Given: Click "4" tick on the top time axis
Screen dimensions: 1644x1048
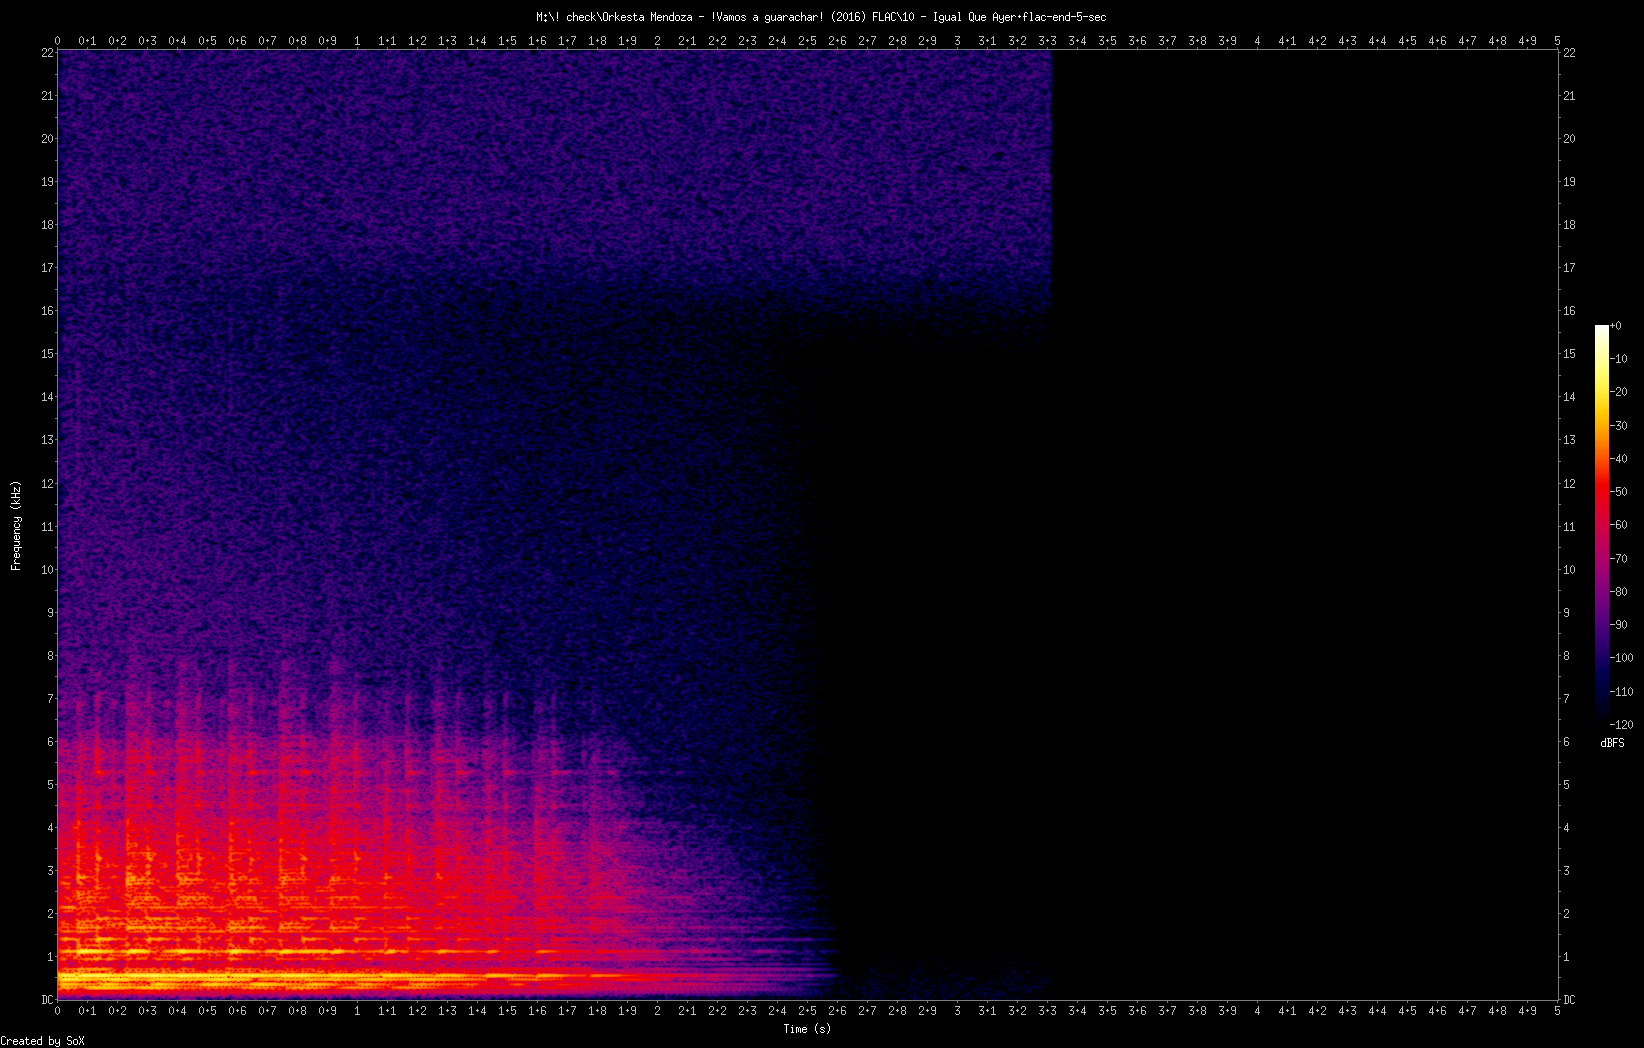Looking at the screenshot, I should [1257, 41].
